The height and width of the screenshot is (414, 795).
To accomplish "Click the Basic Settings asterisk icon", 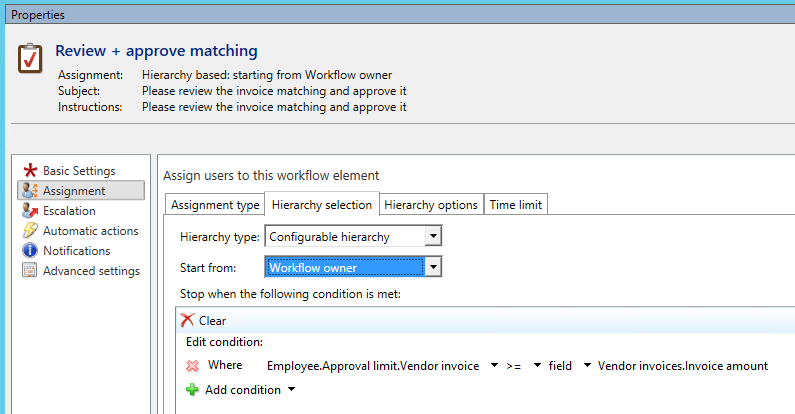I will [29, 171].
